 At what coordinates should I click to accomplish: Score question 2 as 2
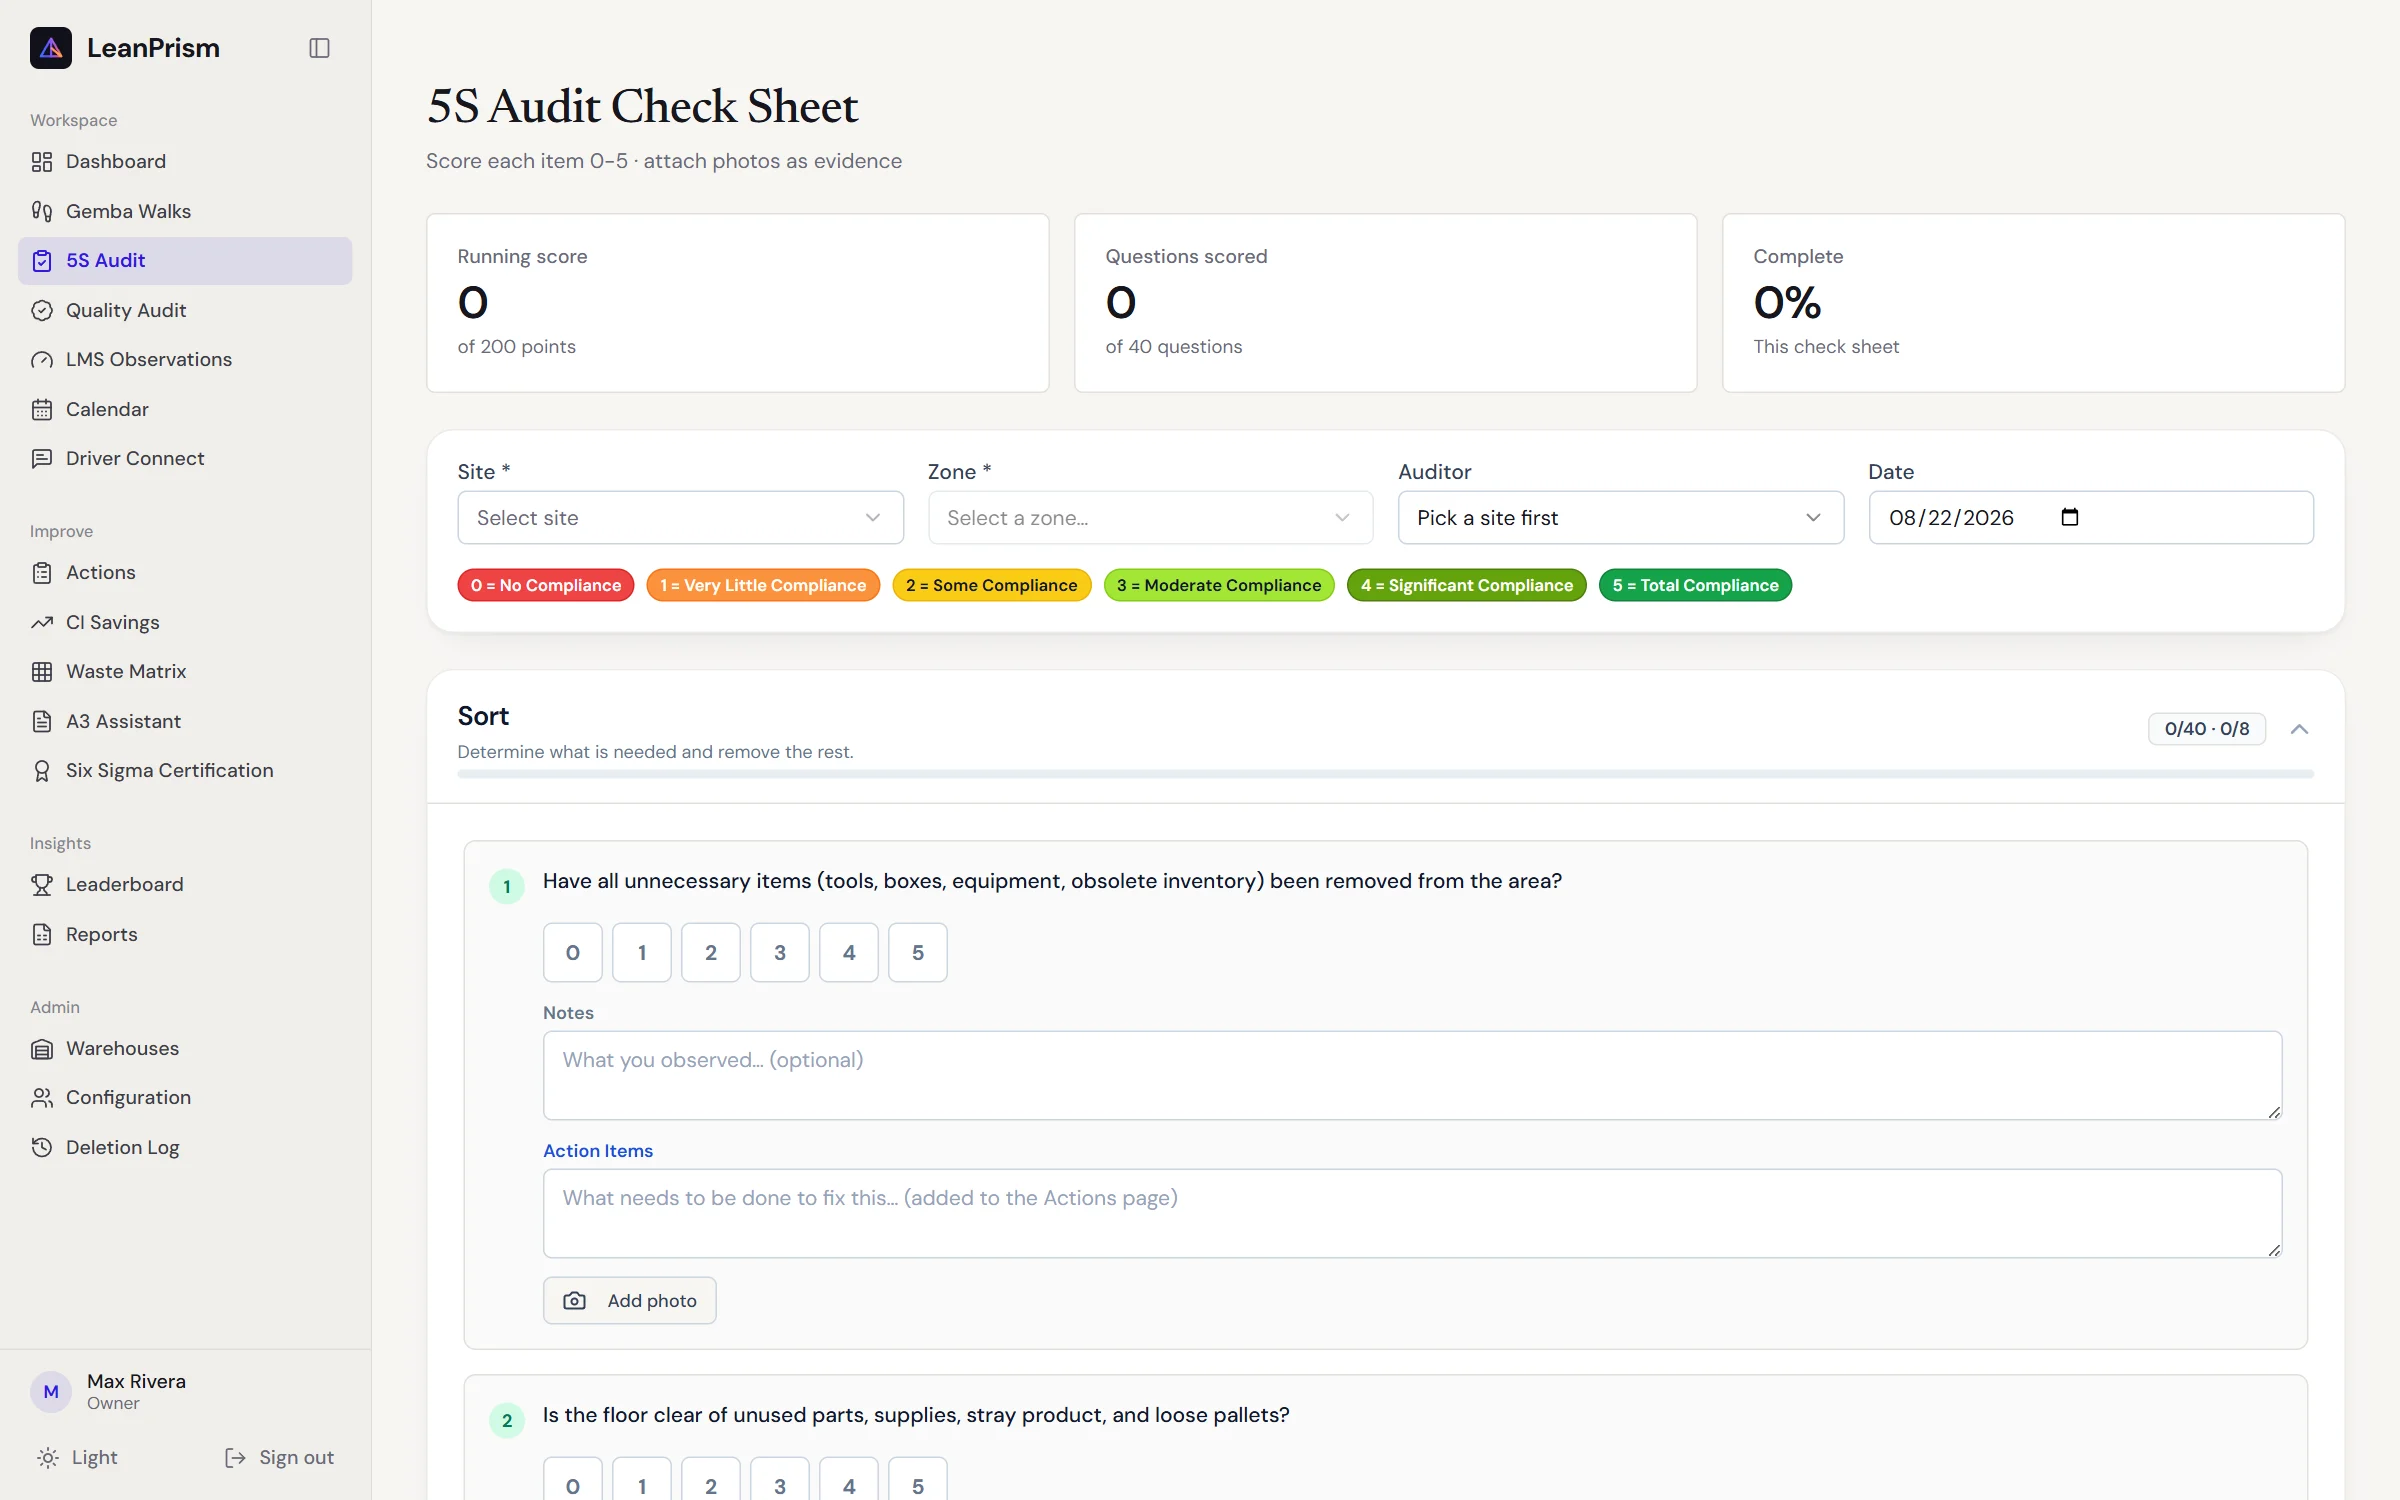click(711, 1479)
